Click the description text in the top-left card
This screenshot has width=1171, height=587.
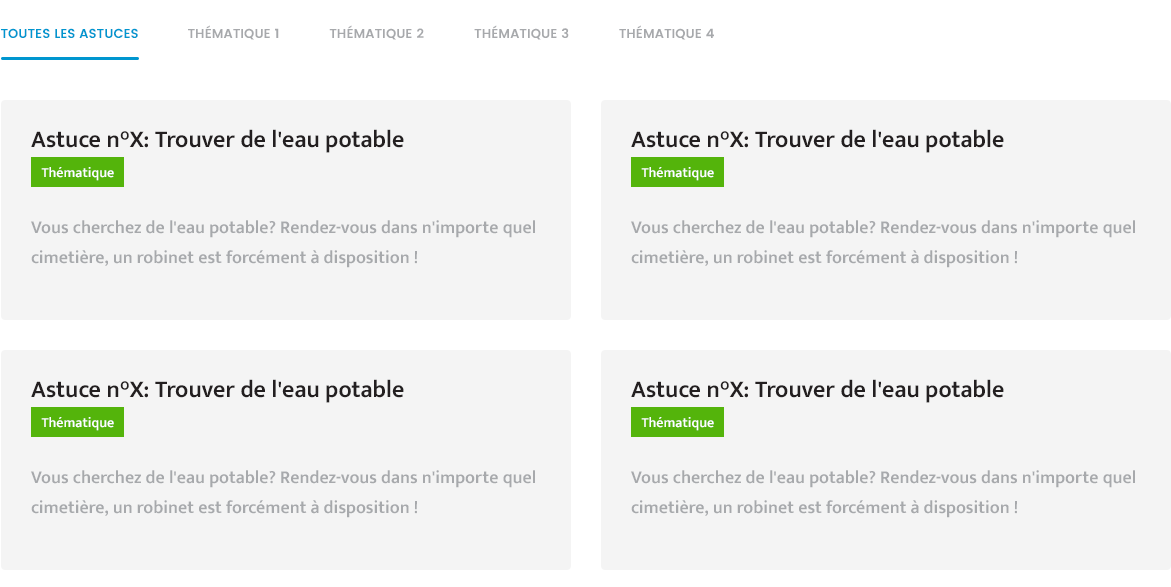[284, 242]
